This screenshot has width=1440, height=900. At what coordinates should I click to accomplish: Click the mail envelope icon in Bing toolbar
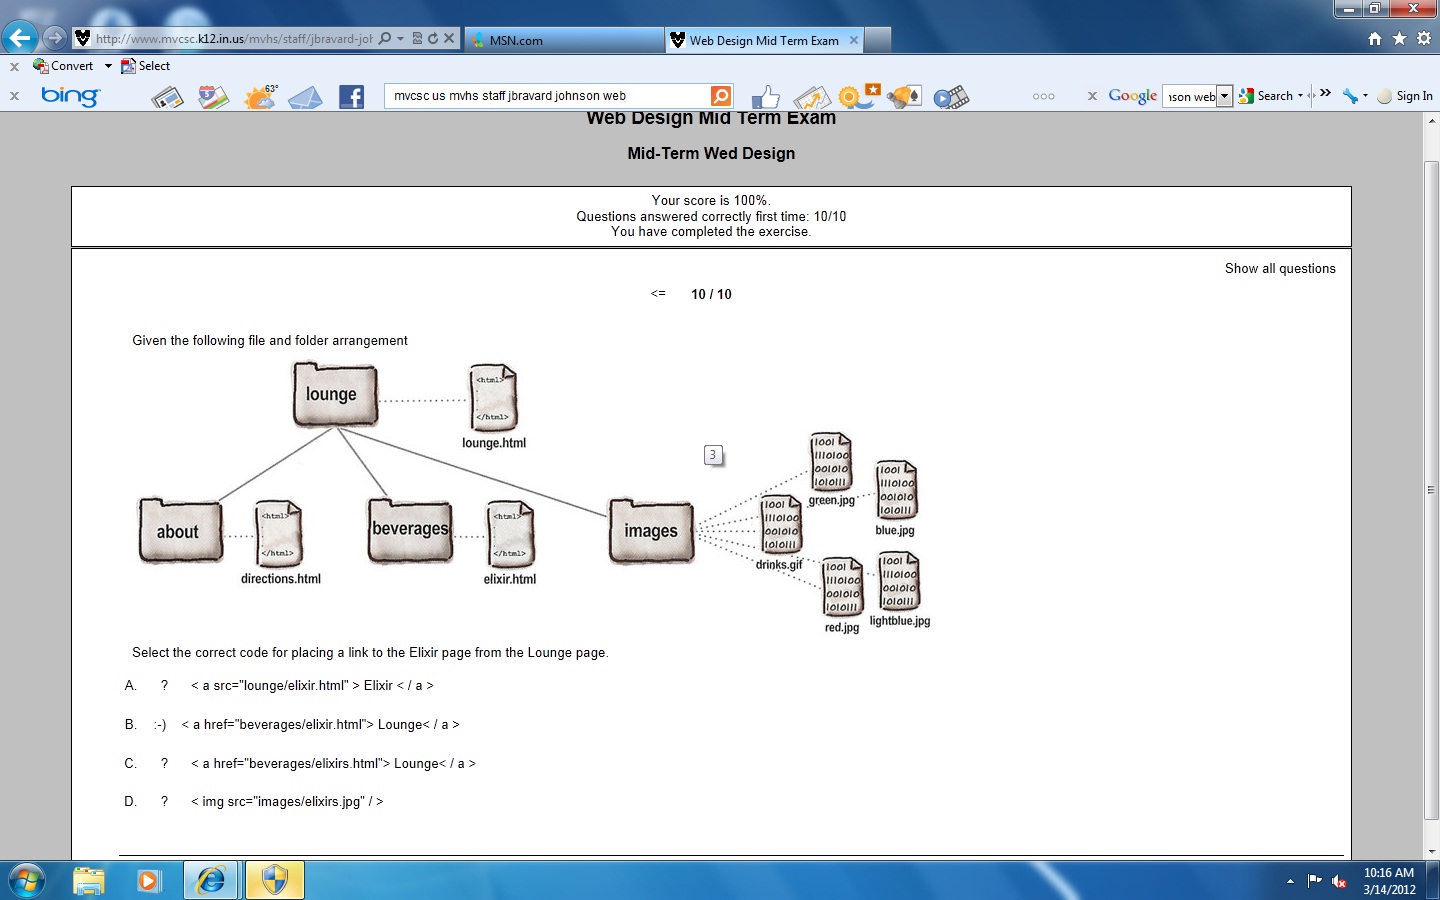tap(305, 97)
